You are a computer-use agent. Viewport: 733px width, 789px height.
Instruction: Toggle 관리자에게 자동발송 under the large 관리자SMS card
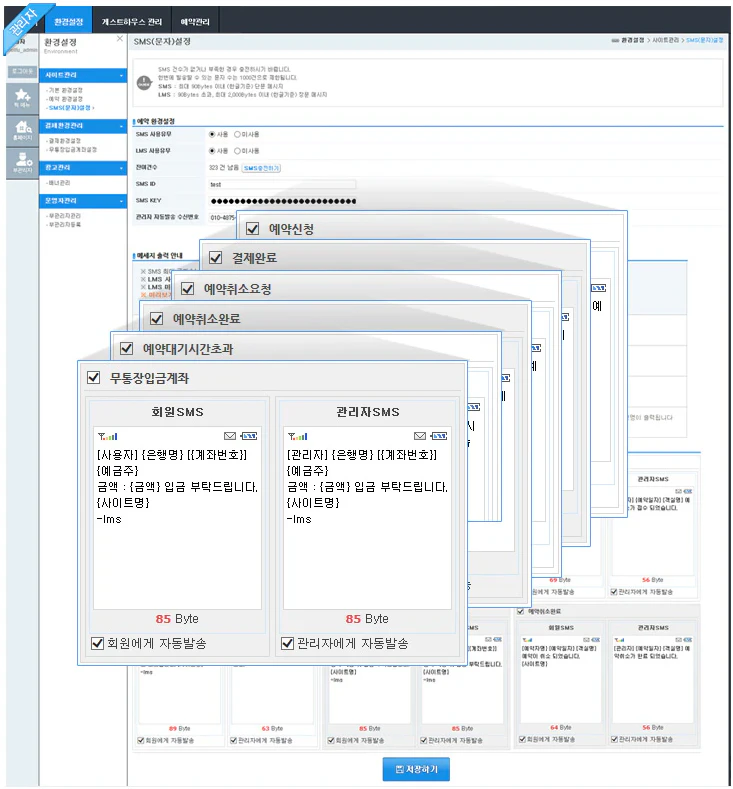[x=287, y=643]
